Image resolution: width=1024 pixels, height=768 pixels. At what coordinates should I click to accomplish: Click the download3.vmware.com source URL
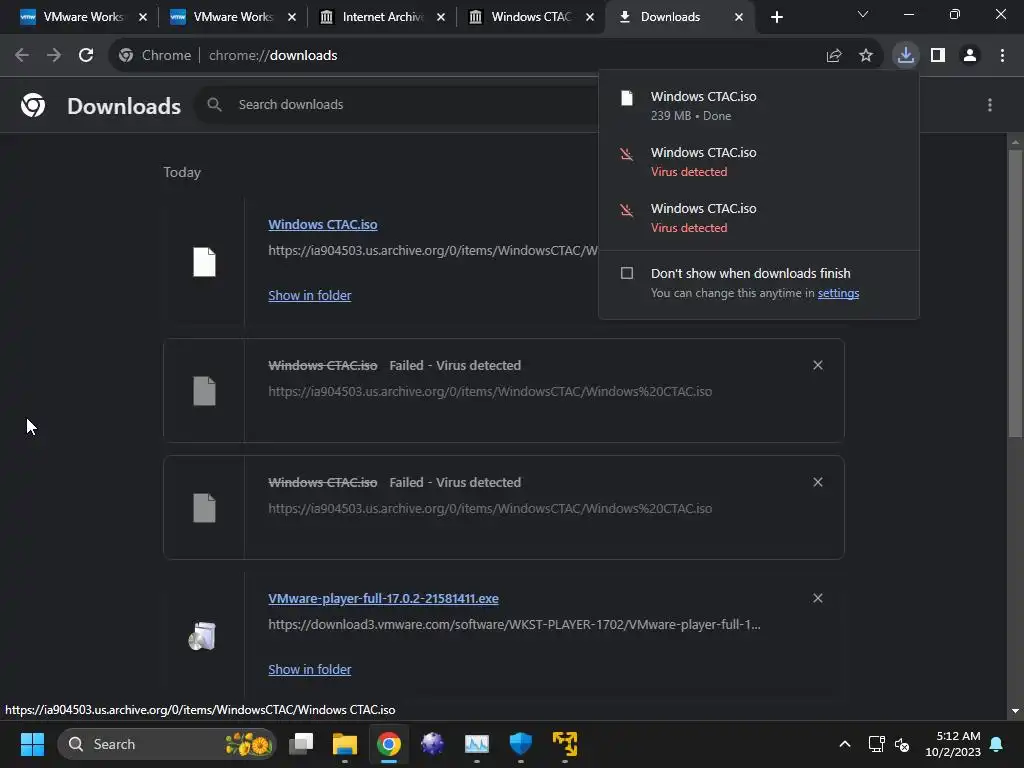click(x=514, y=624)
